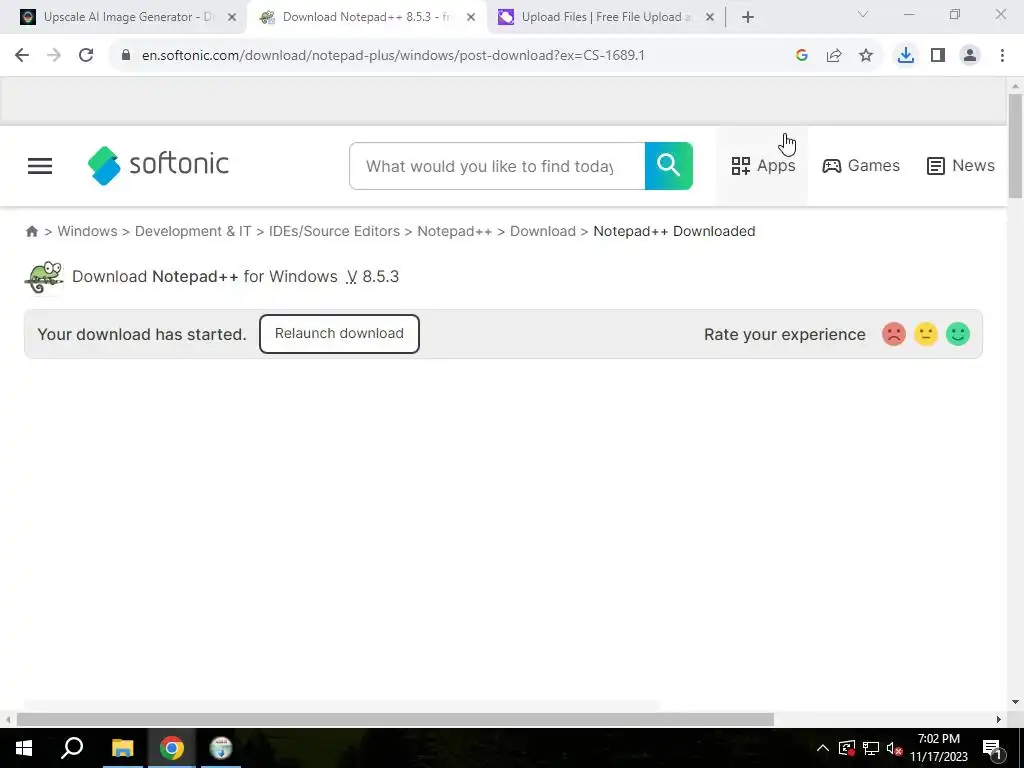This screenshot has height=768, width=1024.
Task: Open File Explorer from taskbar
Action: tap(122, 748)
